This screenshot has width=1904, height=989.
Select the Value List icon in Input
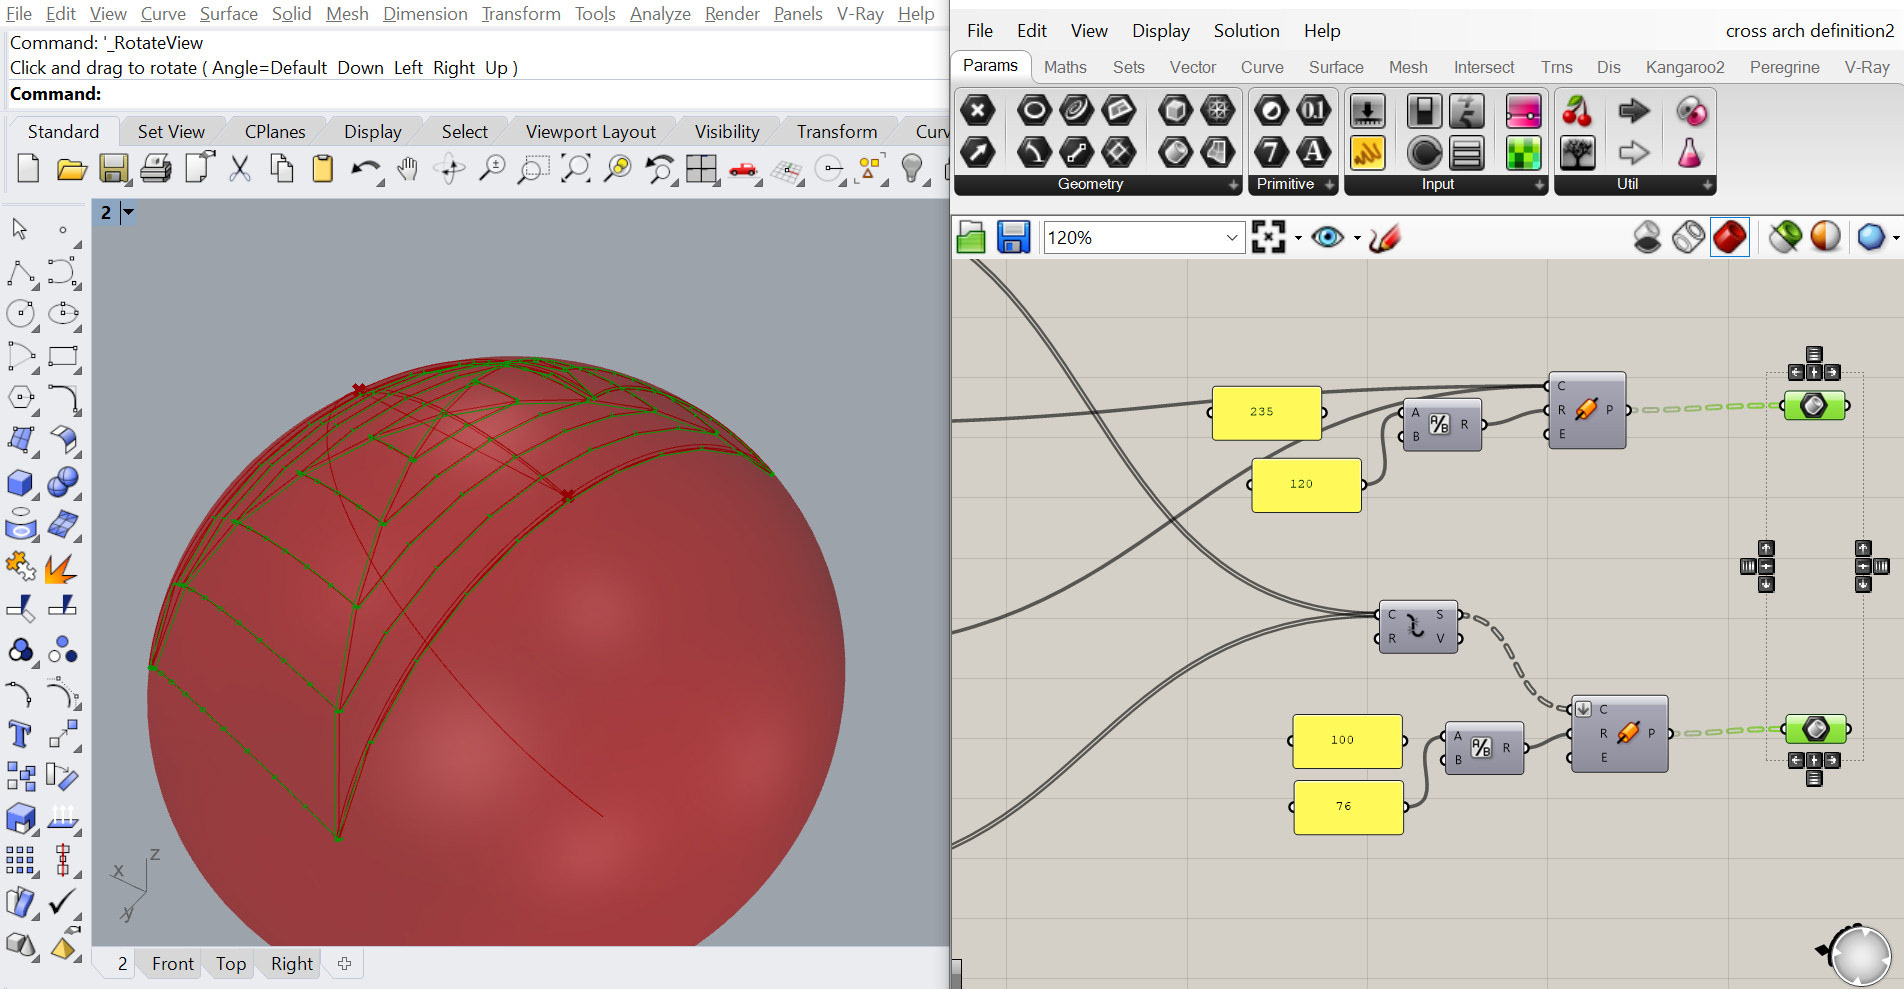(x=1466, y=152)
